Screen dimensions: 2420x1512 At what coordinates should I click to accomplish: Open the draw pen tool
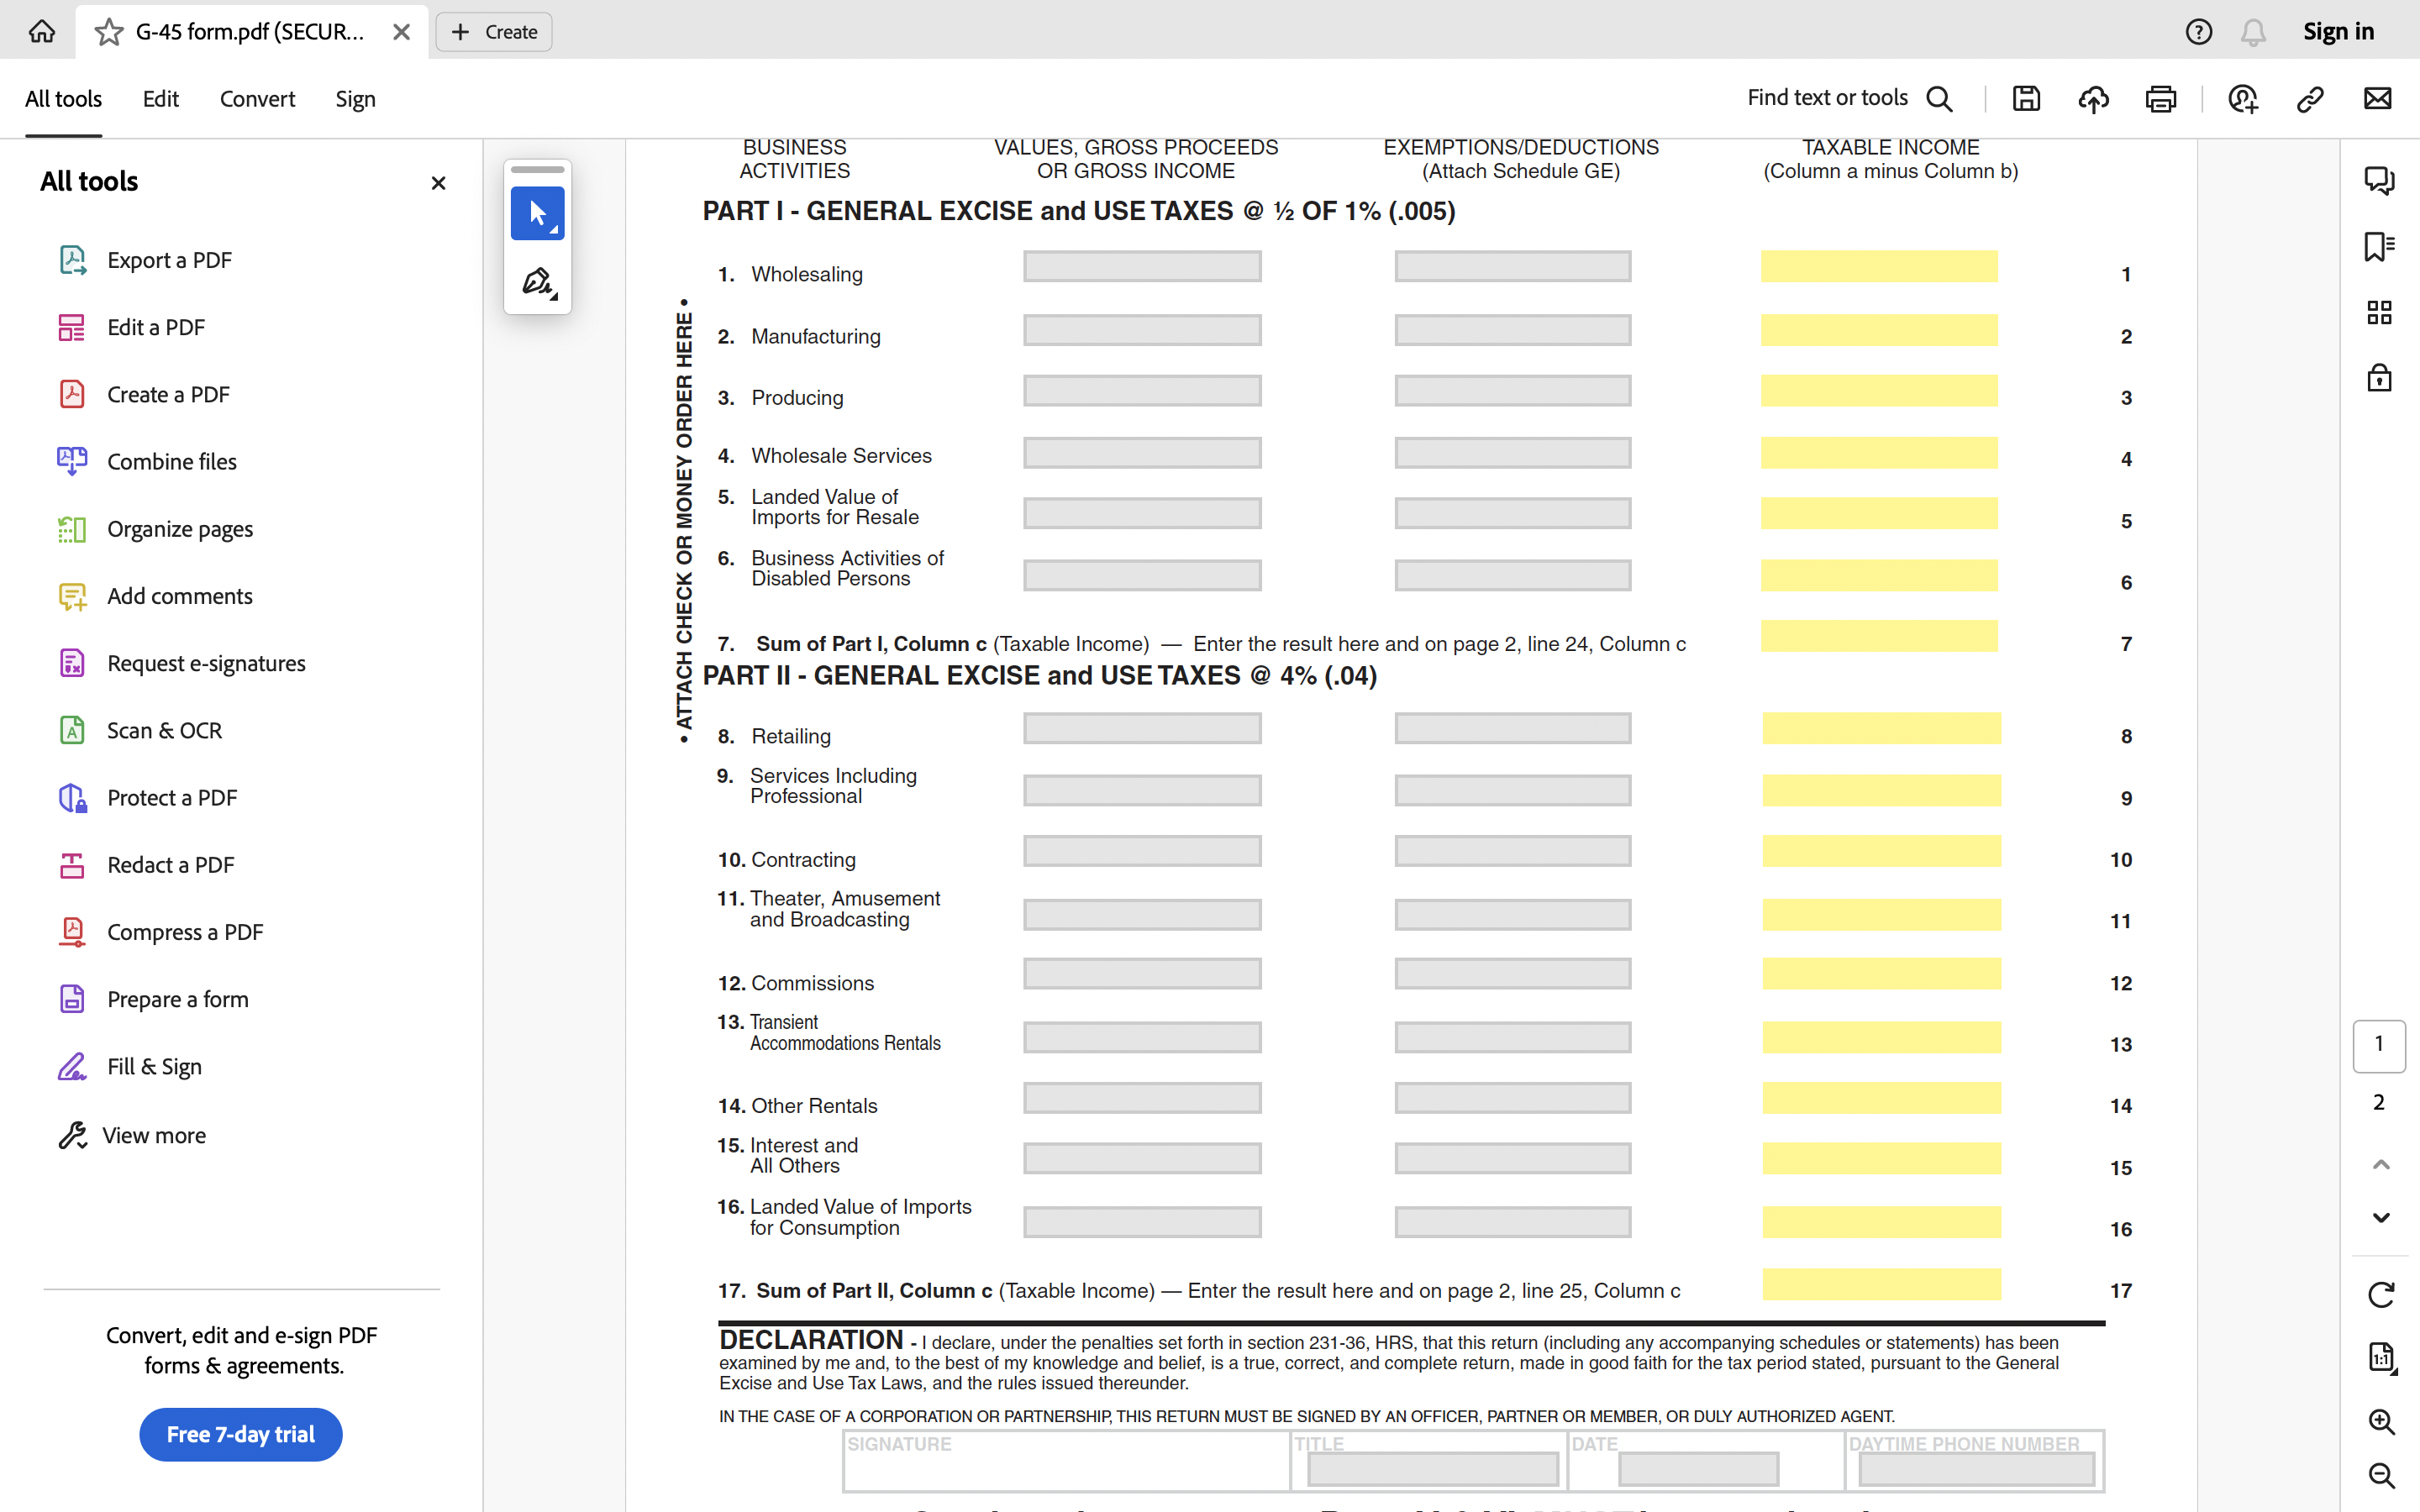537,282
